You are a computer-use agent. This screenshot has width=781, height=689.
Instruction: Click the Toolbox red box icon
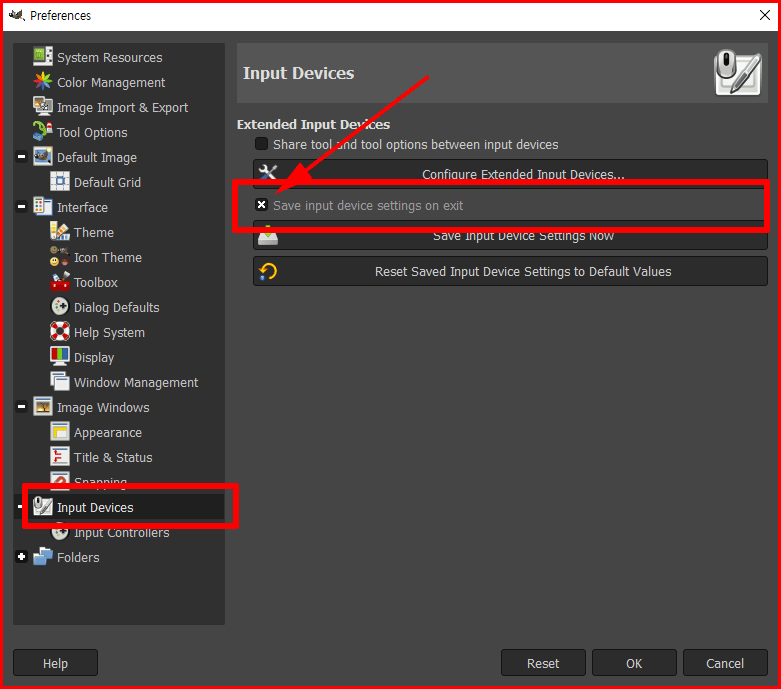pyautogui.click(x=60, y=281)
